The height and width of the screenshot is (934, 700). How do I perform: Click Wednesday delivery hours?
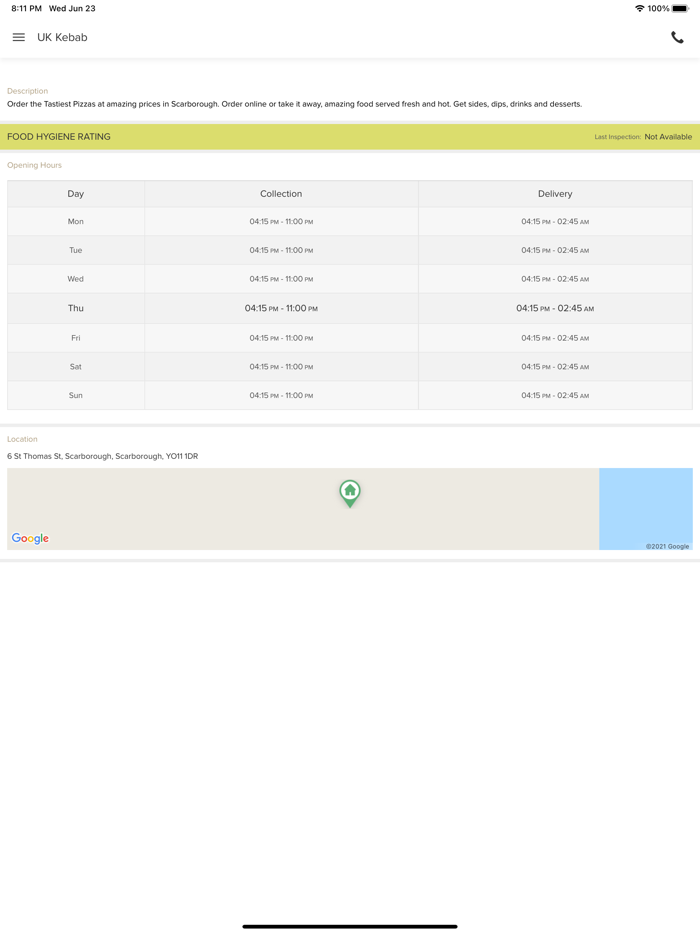[x=555, y=279]
